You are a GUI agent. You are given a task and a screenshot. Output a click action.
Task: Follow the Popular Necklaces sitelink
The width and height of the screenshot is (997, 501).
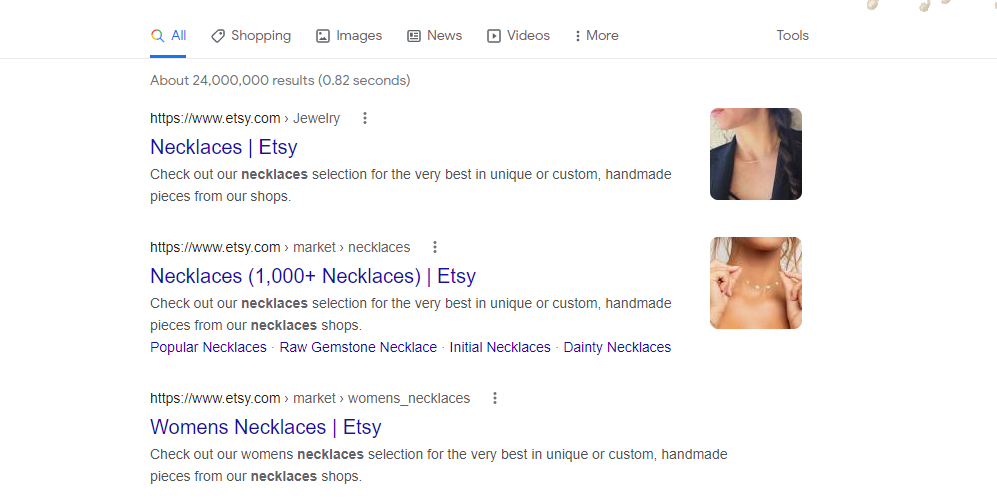208,348
